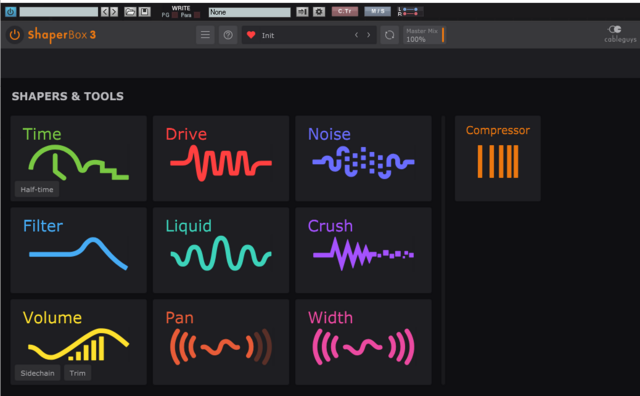Add the Pan shaper

(221, 342)
